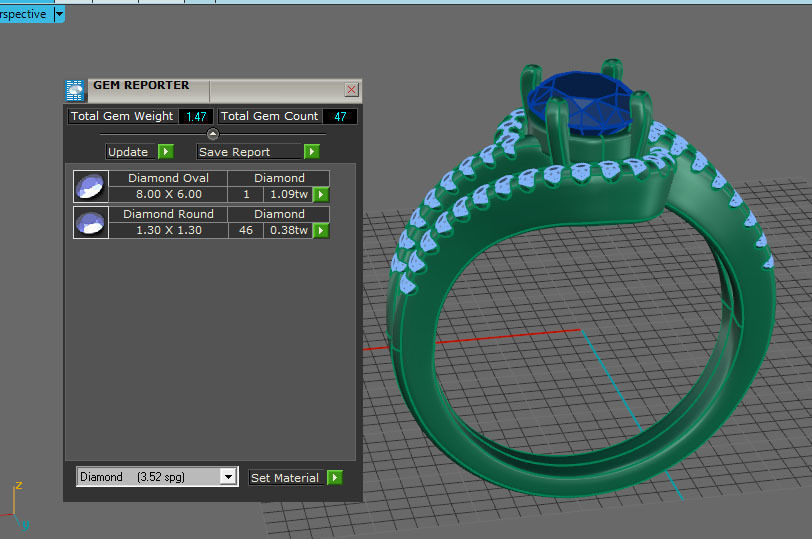
Task: Close the Gem Reporter panel
Action: pos(352,90)
